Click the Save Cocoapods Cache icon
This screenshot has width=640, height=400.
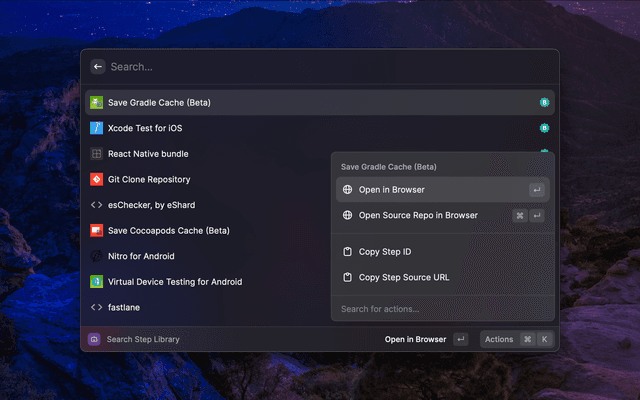[x=96, y=231]
